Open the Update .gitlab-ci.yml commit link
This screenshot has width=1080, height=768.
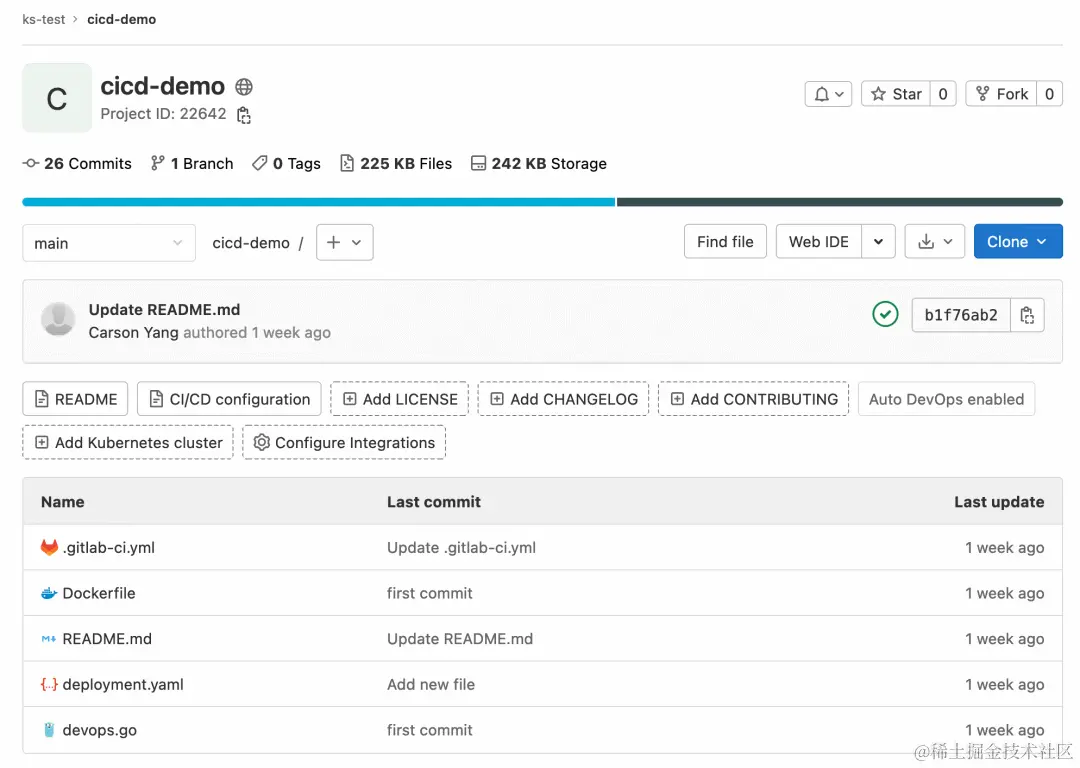461,548
